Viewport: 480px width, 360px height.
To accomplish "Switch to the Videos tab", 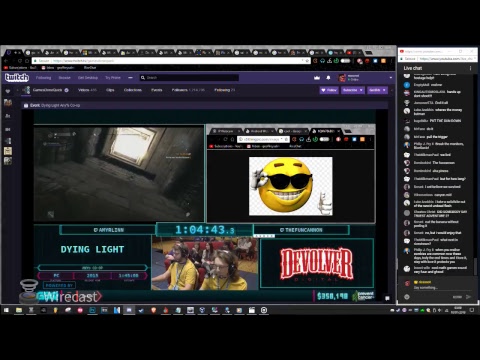I will point(87,90).
